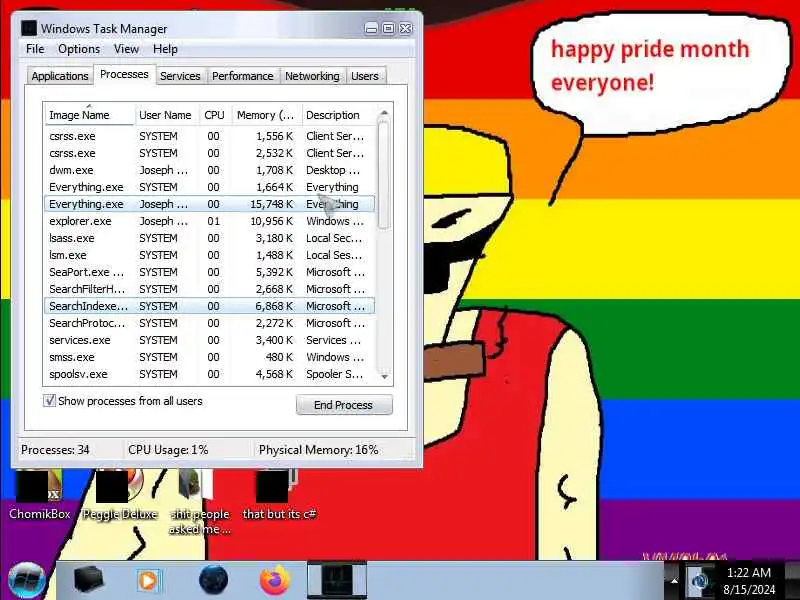Select the csrss.exe row with 2,532 K
This screenshot has width=800, height=600.
[x=210, y=153]
